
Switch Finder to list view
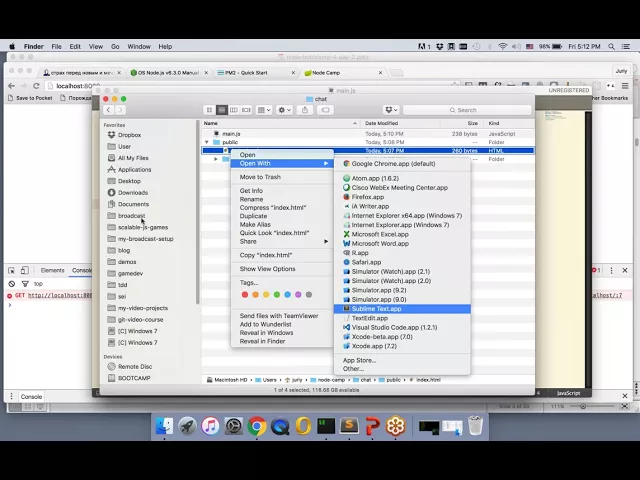click(222, 110)
